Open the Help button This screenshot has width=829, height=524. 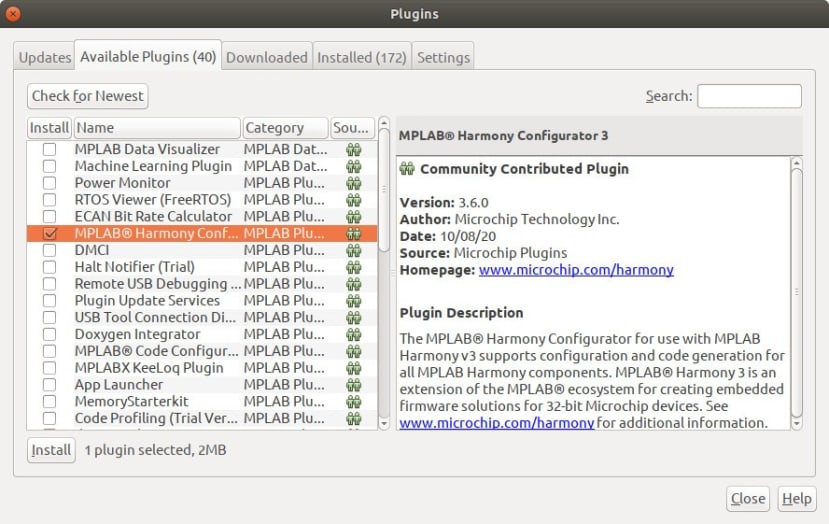point(797,499)
